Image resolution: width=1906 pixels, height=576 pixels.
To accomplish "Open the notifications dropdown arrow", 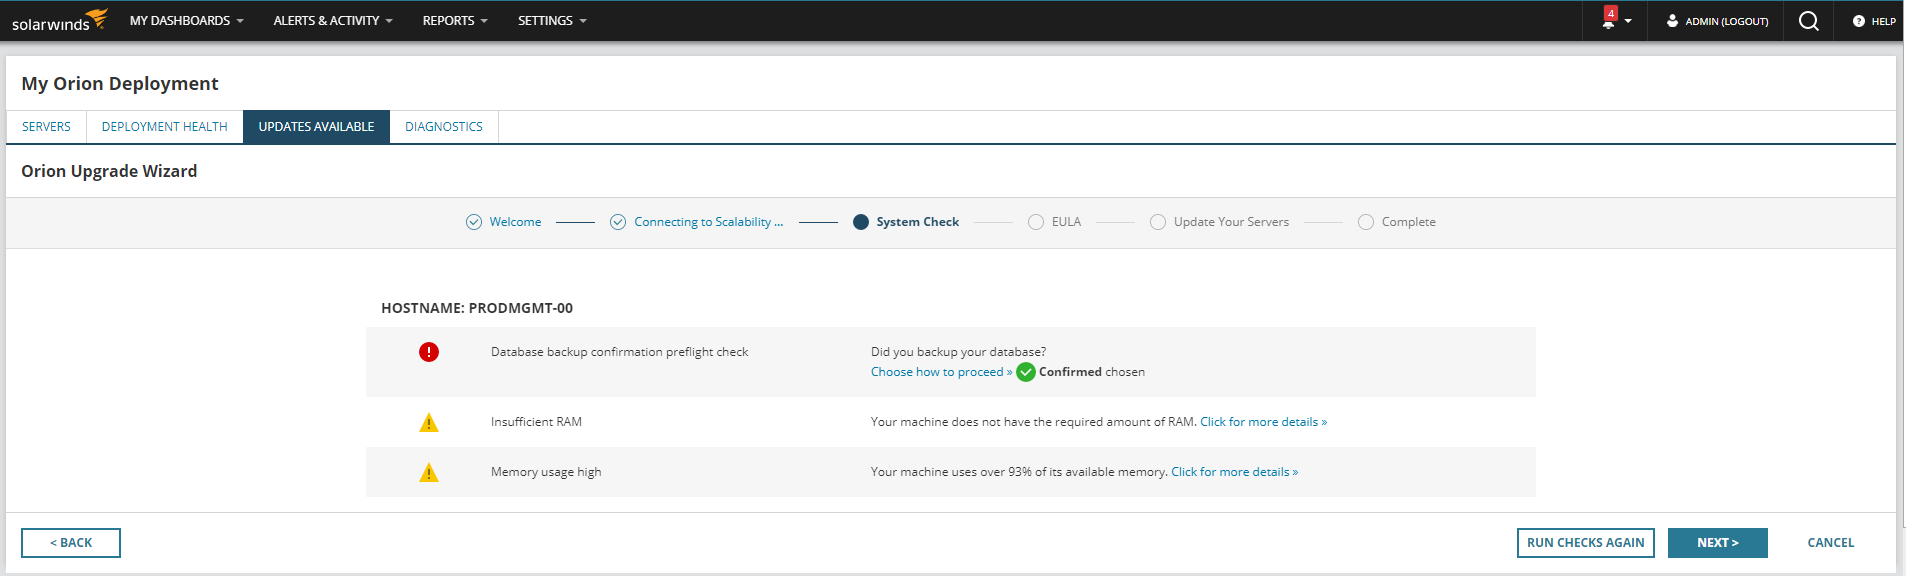I will click(1628, 21).
